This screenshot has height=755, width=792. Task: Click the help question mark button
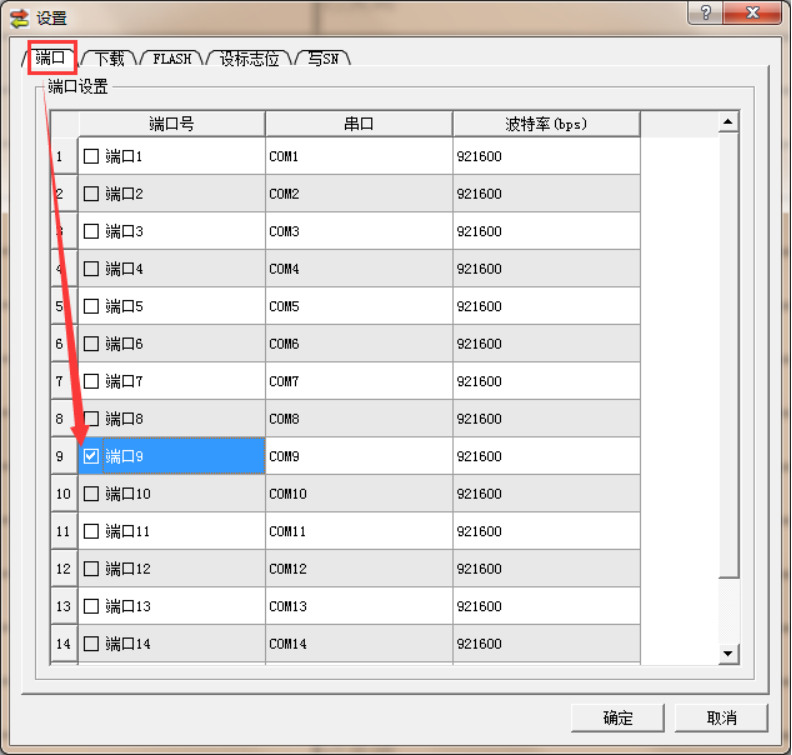click(706, 13)
